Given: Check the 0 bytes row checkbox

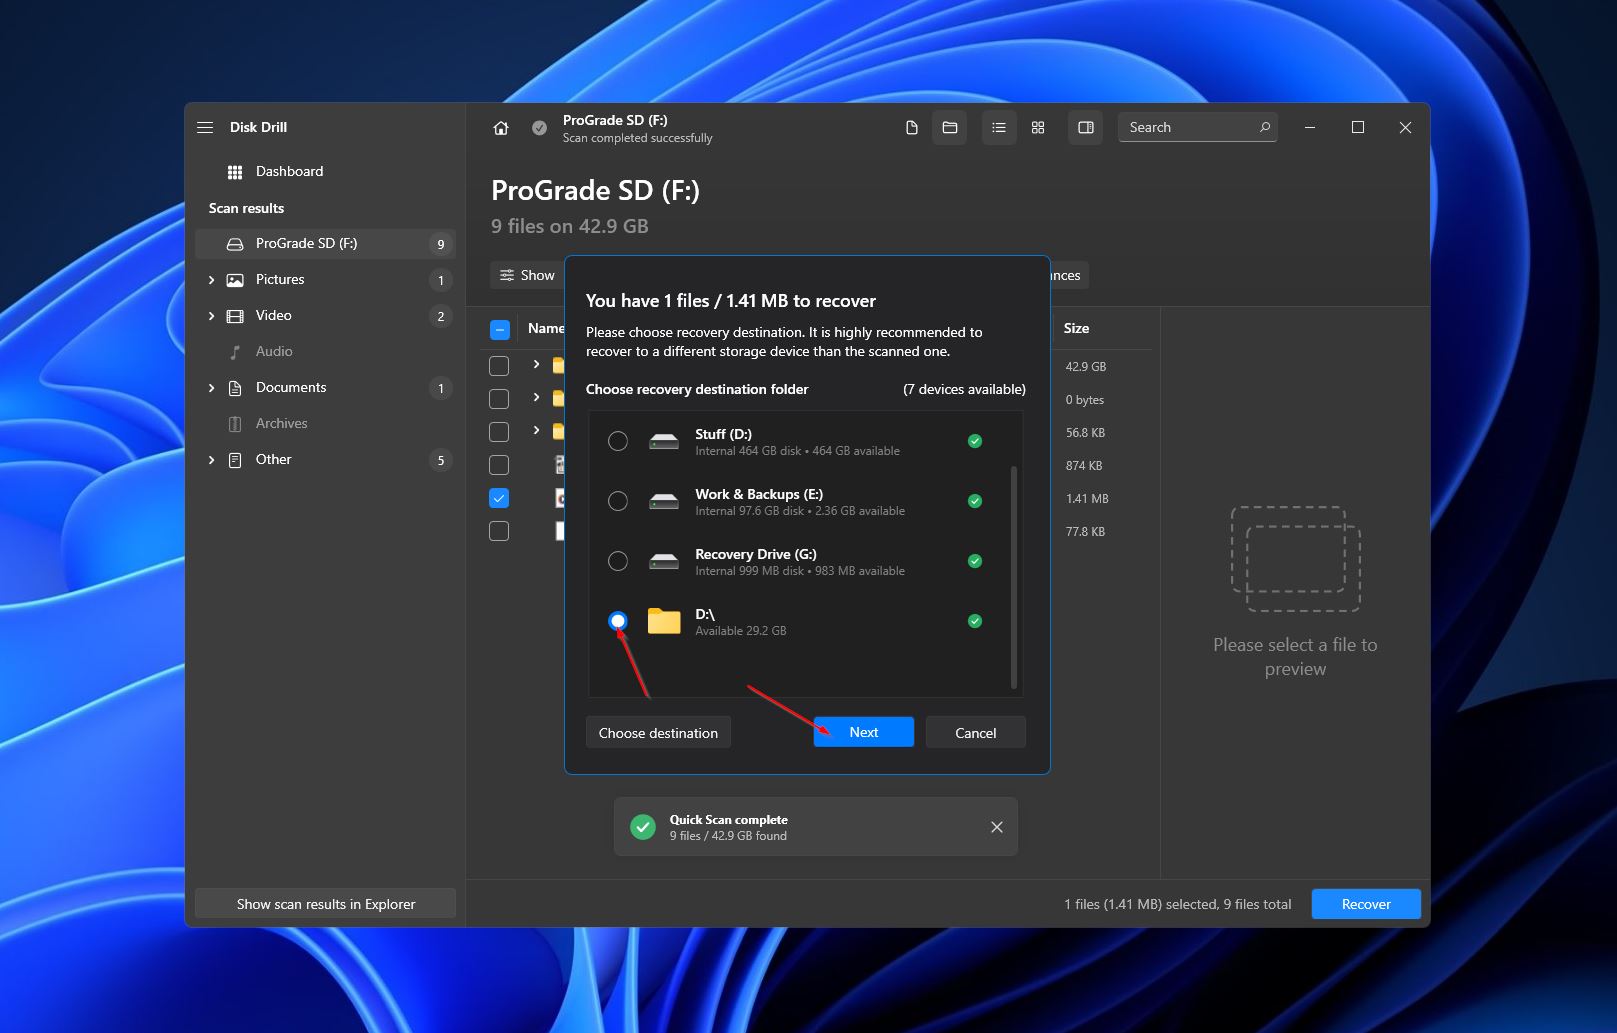Looking at the screenshot, I should tap(499, 399).
